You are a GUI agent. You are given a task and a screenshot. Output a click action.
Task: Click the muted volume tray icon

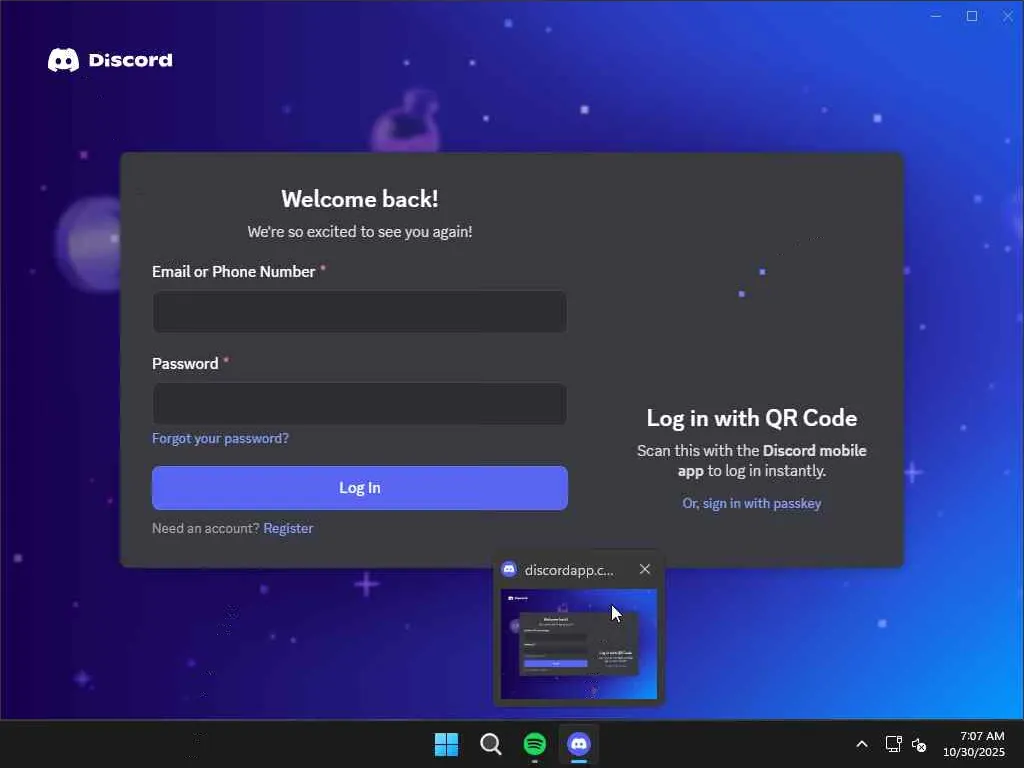[919, 744]
